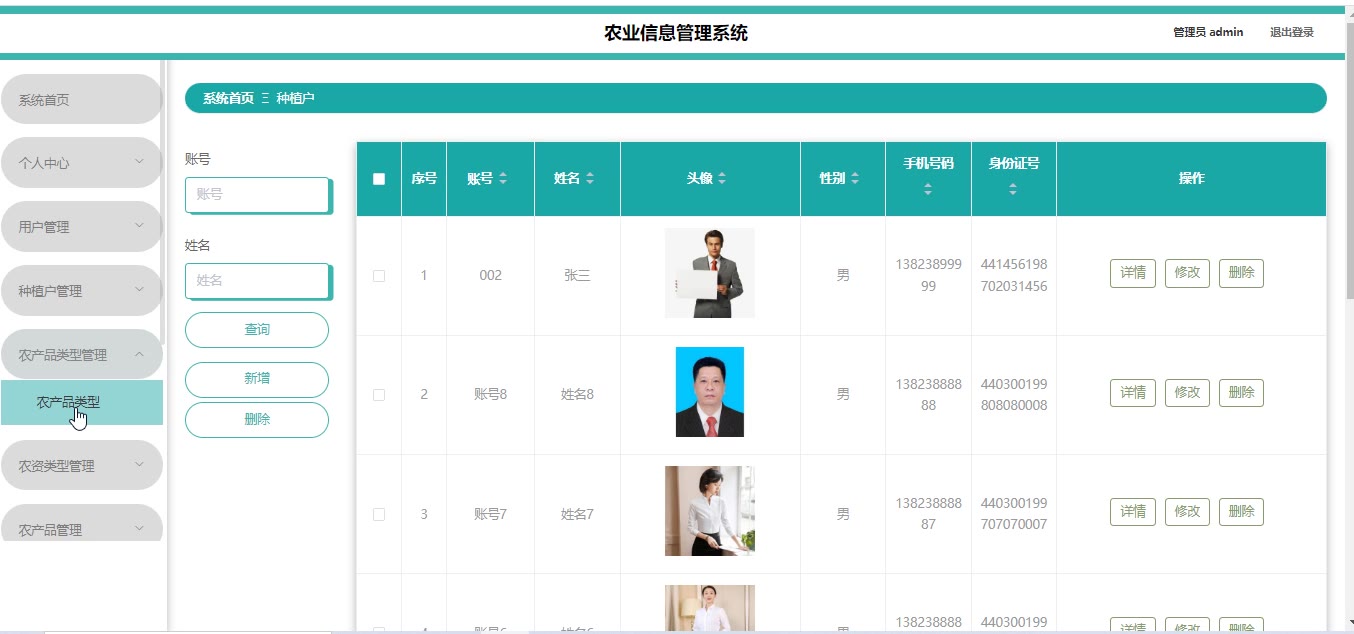Sort table by 身份证号 column arrows
The height and width of the screenshot is (634, 1354).
coord(1013,189)
